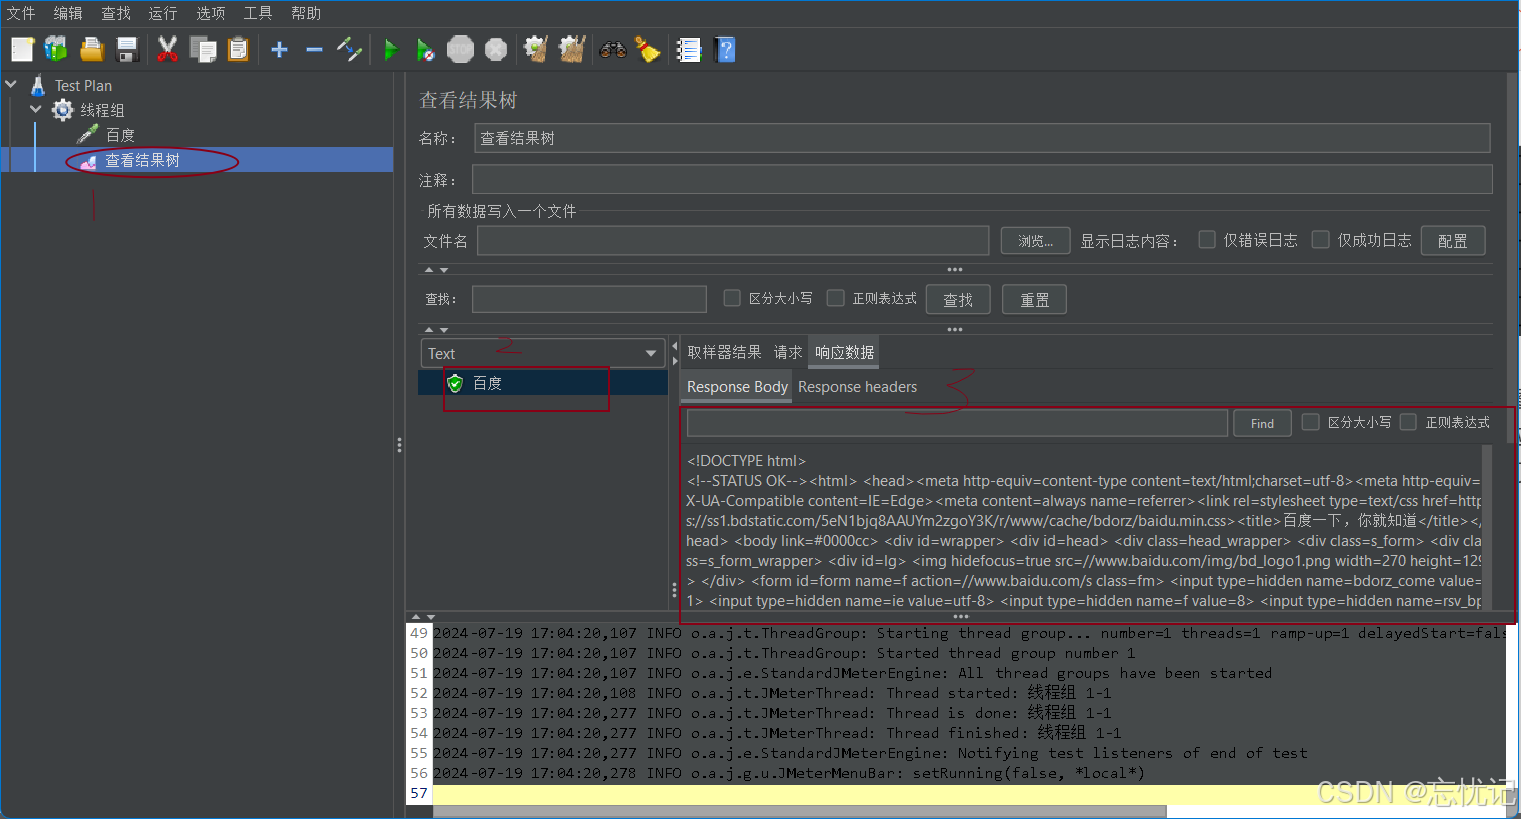
Task: Click the pipette icon beside 百度 sampler
Action: click(x=88, y=134)
